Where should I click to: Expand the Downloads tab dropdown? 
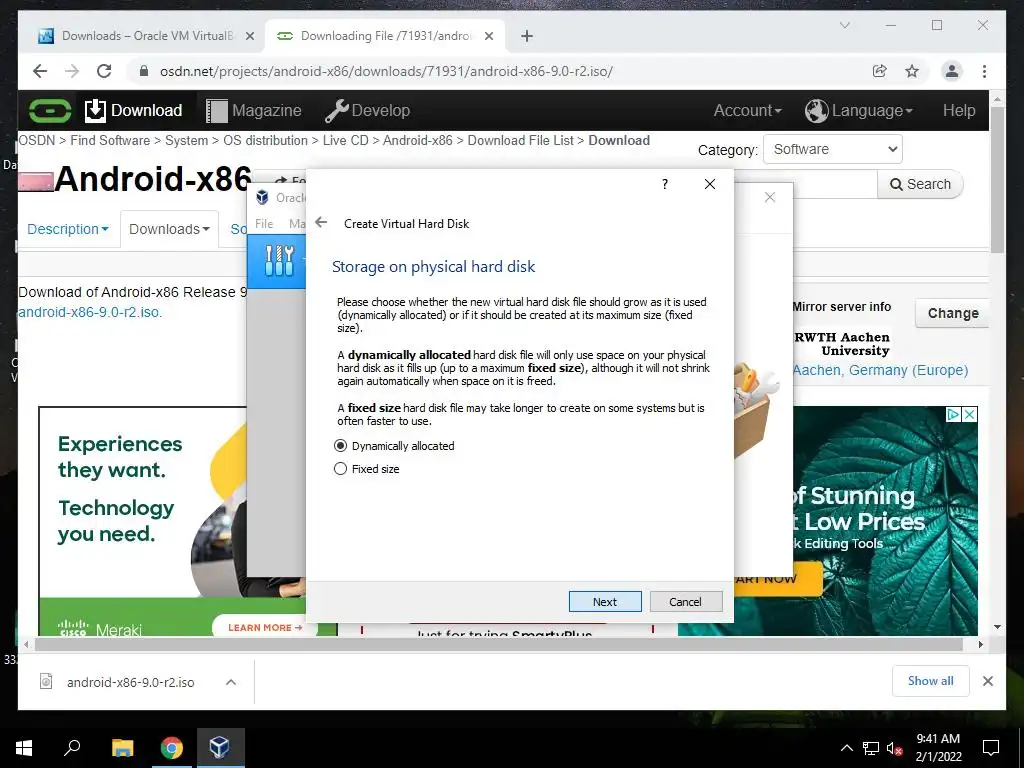pos(169,229)
